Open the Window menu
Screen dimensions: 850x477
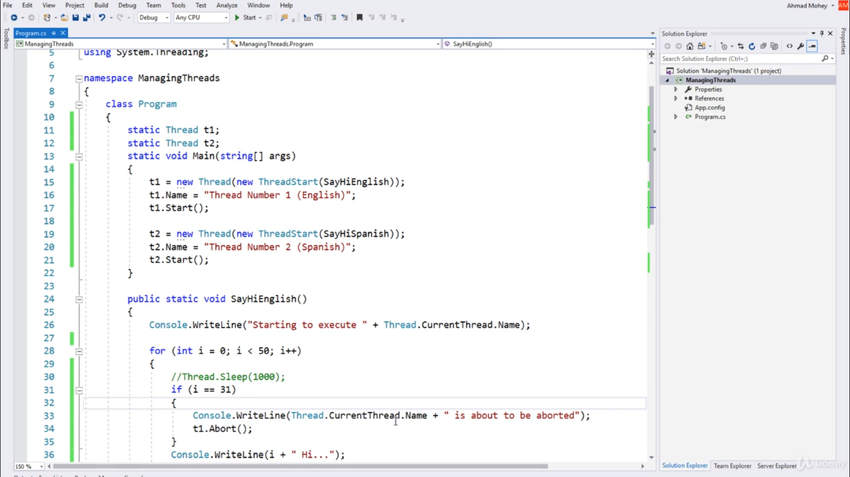(x=259, y=5)
